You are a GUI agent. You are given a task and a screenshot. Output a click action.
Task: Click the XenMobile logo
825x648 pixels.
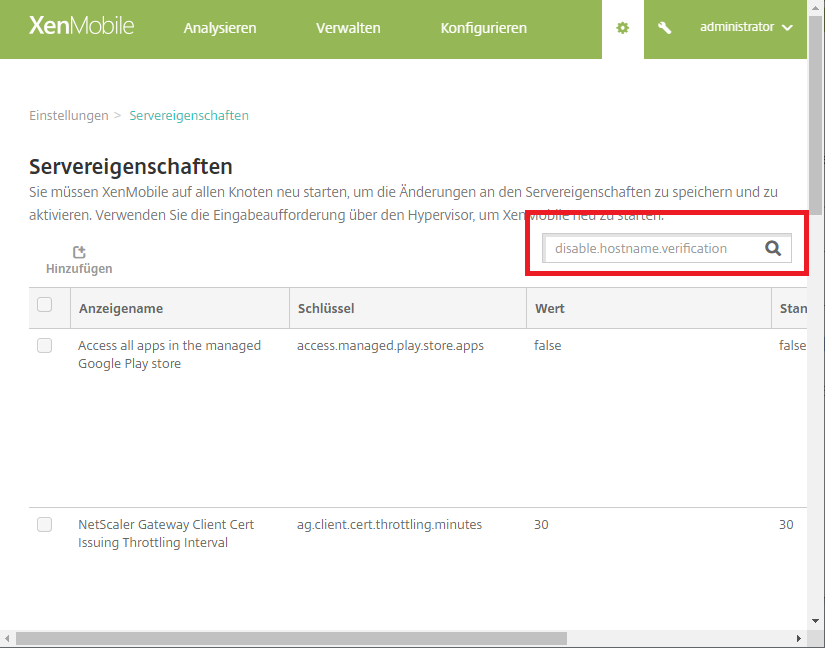[x=81, y=27]
